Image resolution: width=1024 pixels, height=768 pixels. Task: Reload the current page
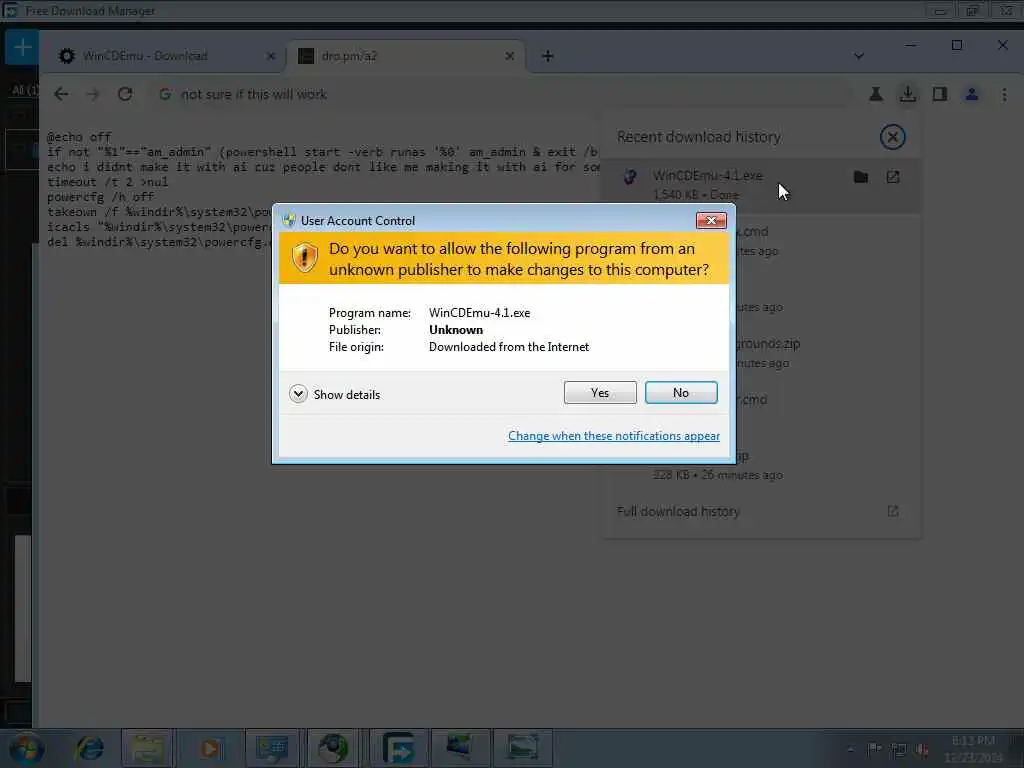coord(125,94)
